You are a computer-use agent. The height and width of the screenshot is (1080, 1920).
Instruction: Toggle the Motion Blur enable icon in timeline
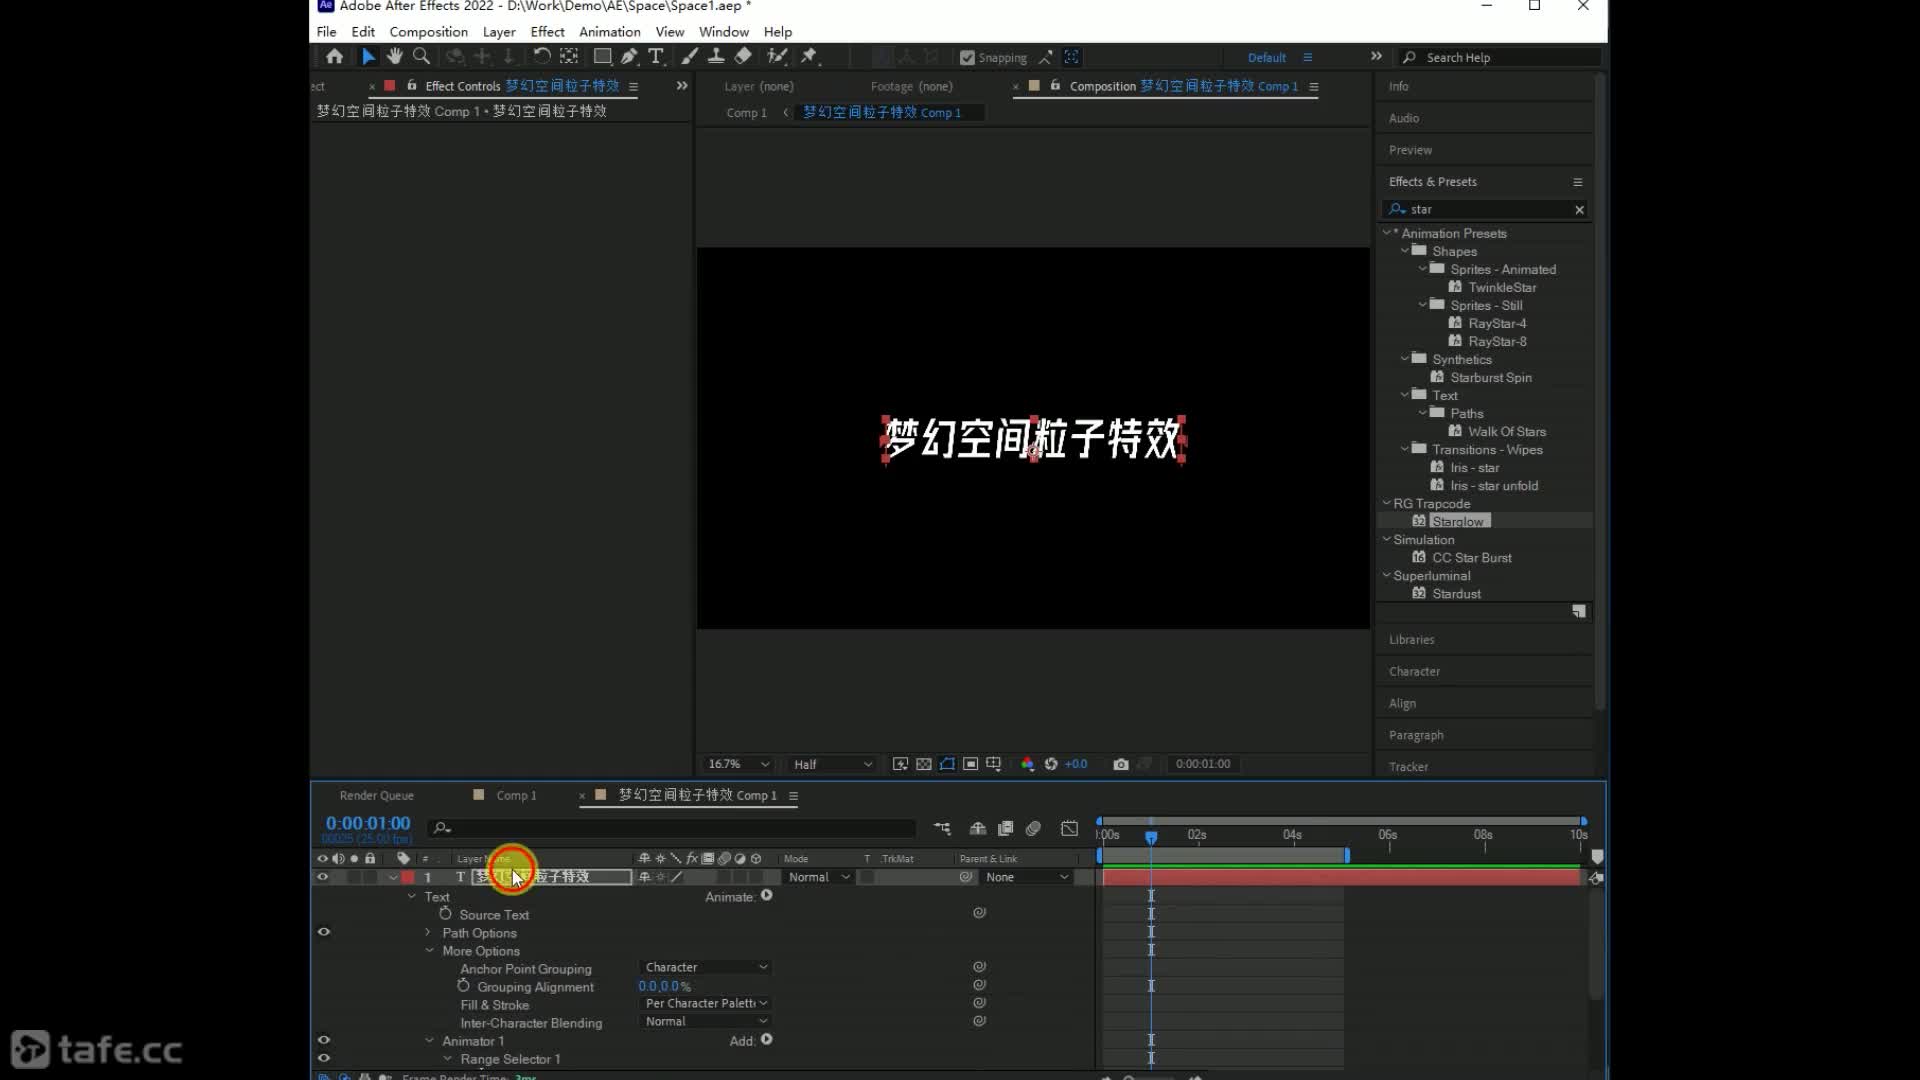1033,829
